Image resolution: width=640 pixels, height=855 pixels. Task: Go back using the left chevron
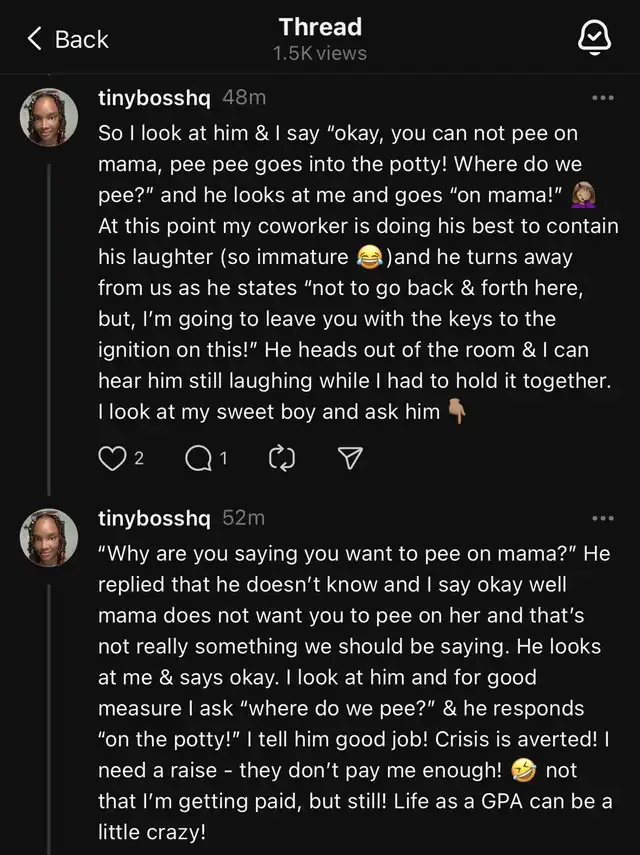tap(34, 39)
